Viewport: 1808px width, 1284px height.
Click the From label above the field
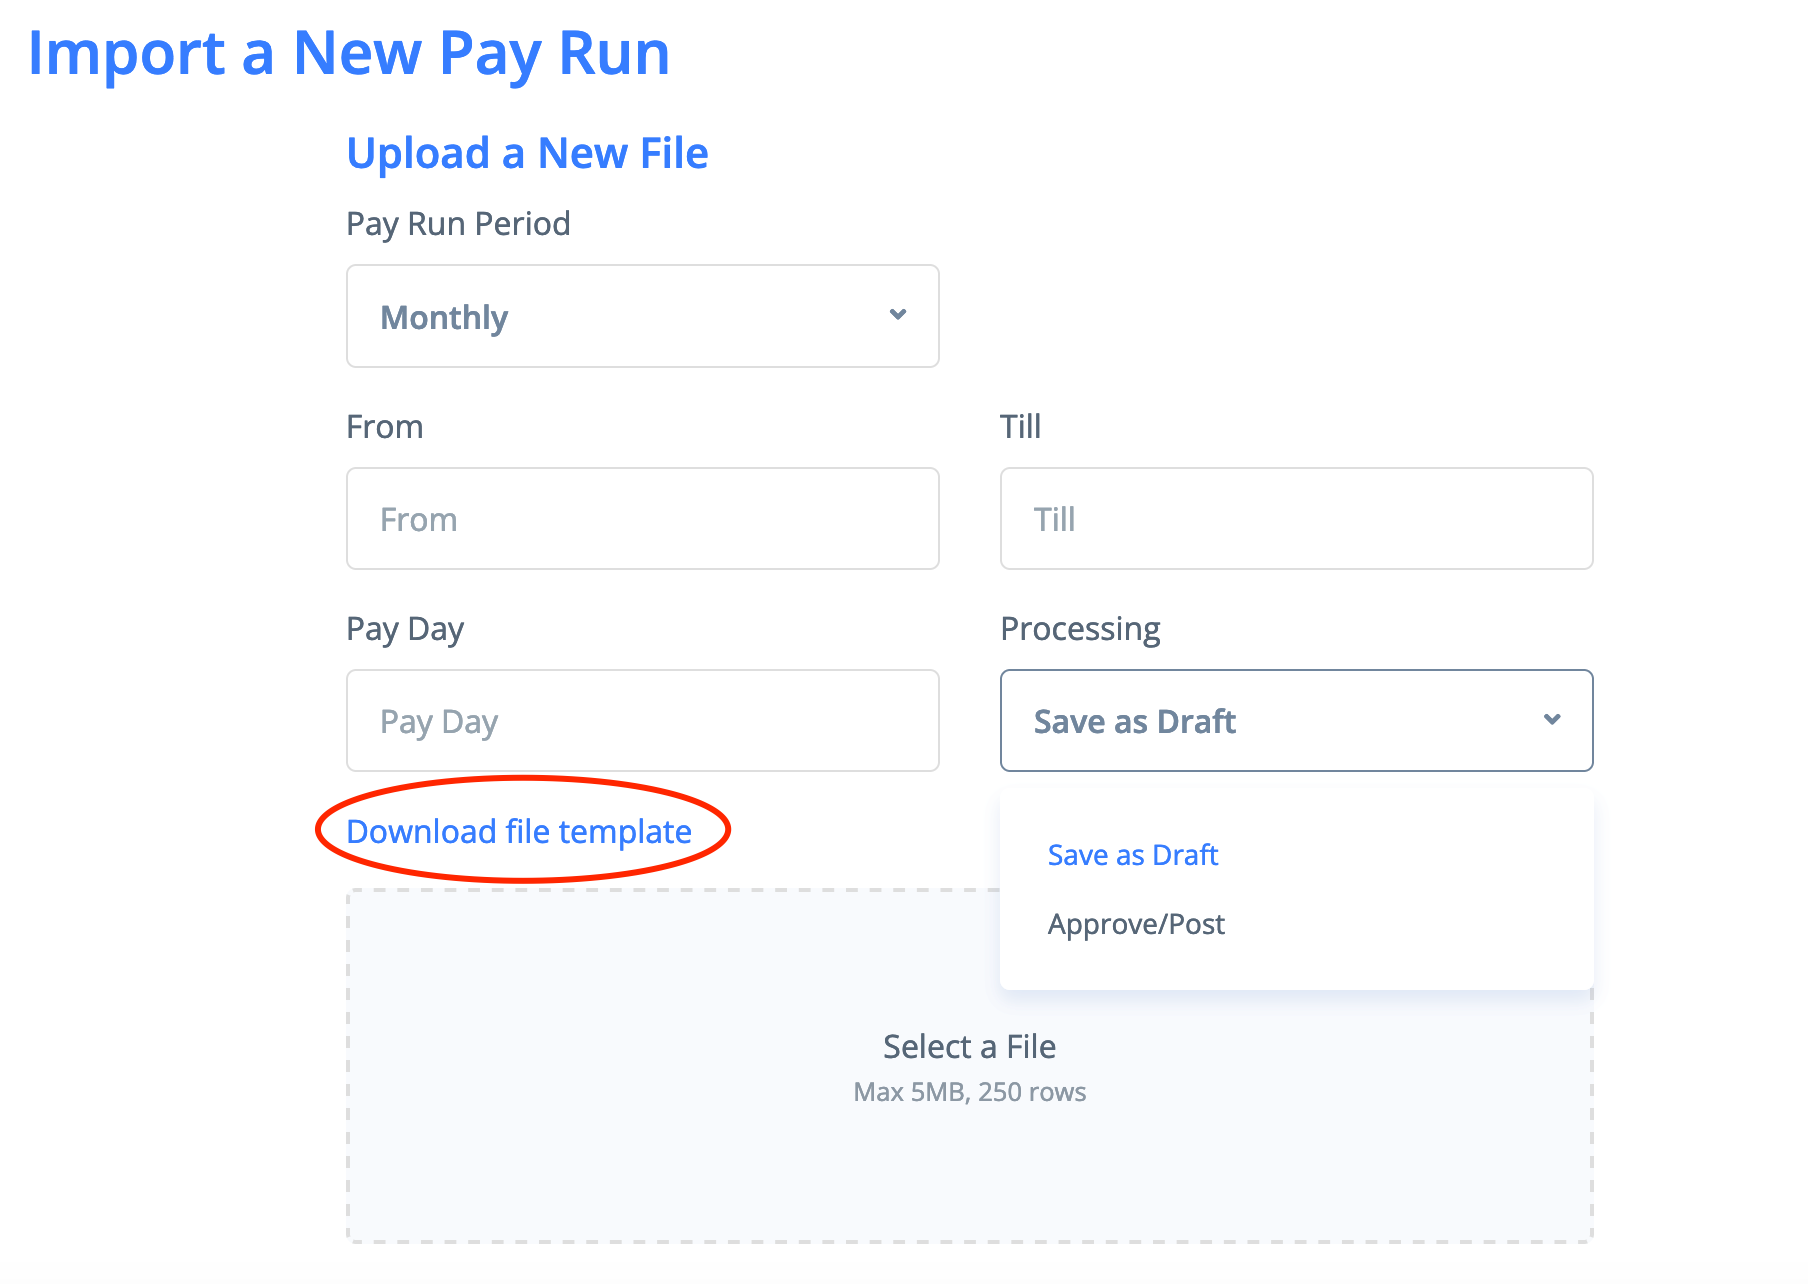[385, 427]
